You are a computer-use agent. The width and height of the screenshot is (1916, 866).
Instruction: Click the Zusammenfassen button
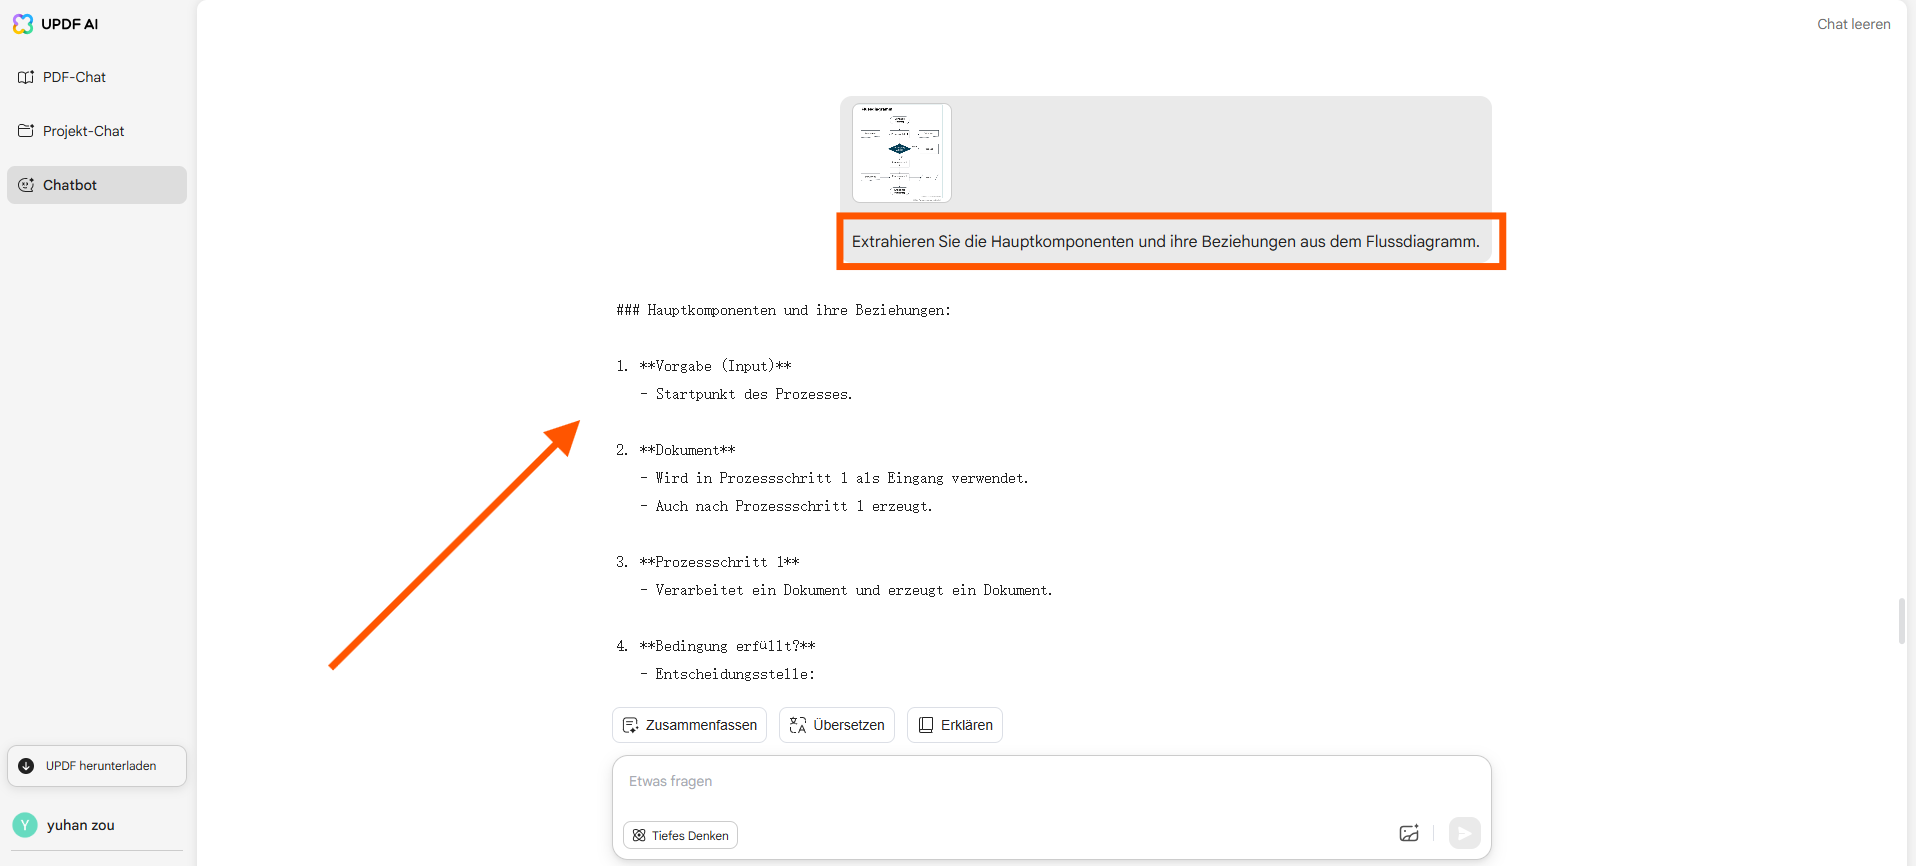coord(689,725)
